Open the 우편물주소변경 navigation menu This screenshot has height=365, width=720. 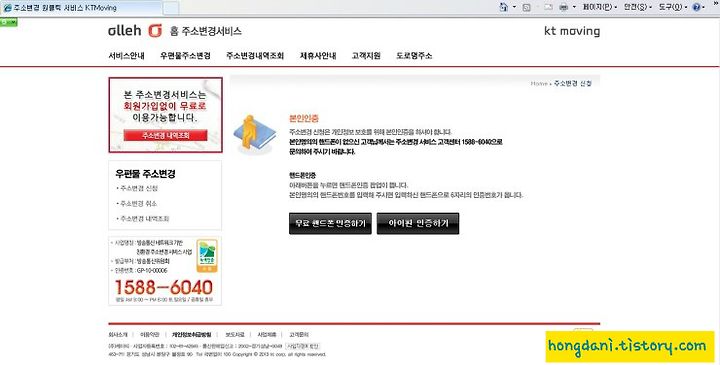(x=185, y=56)
